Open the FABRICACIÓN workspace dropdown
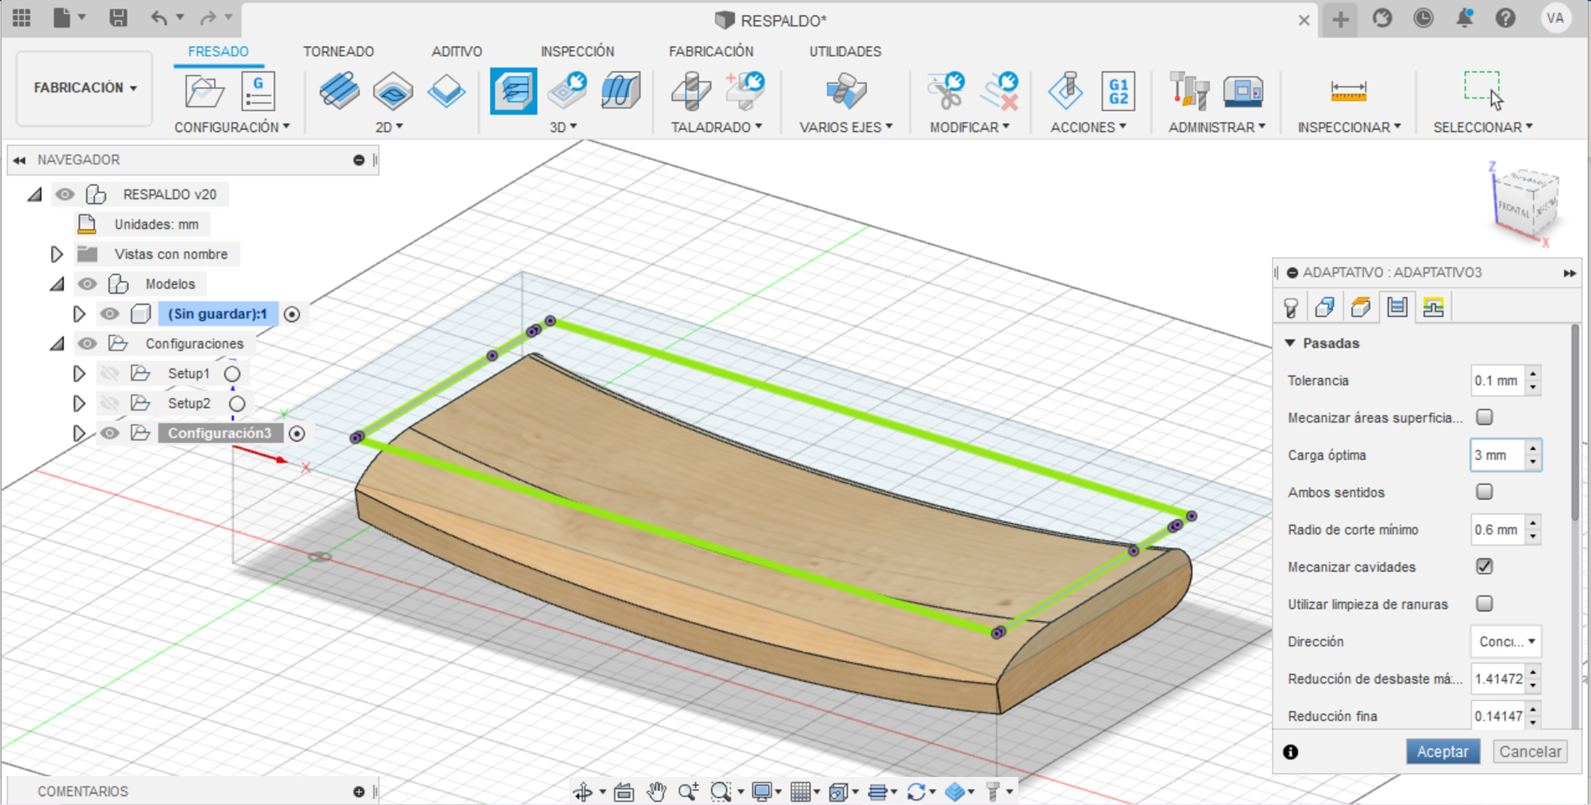1591x805 pixels. (x=85, y=88)
